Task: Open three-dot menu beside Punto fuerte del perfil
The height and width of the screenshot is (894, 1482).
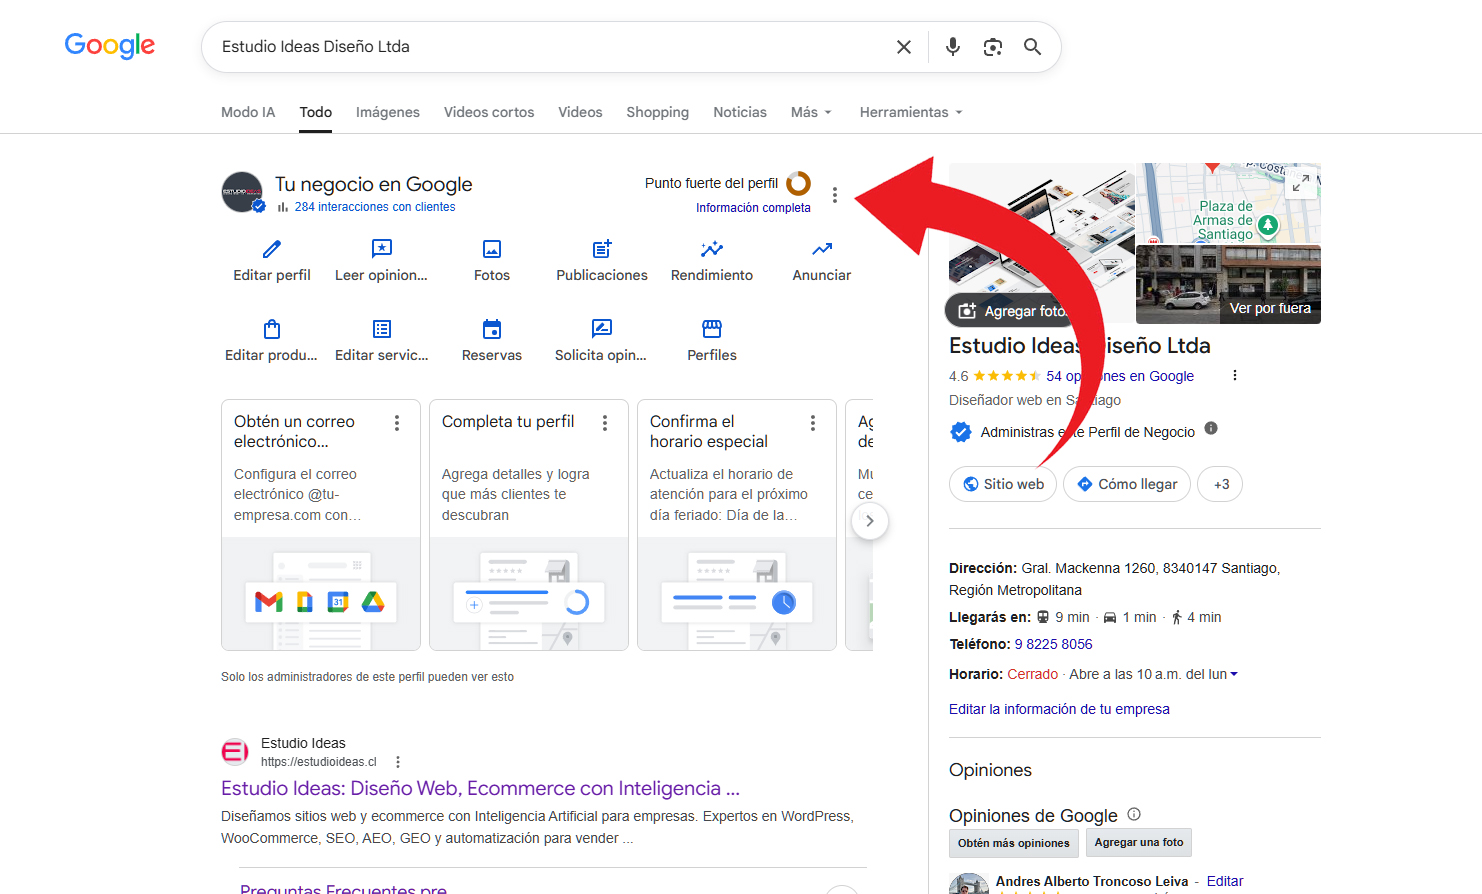Action: [835, 195]
